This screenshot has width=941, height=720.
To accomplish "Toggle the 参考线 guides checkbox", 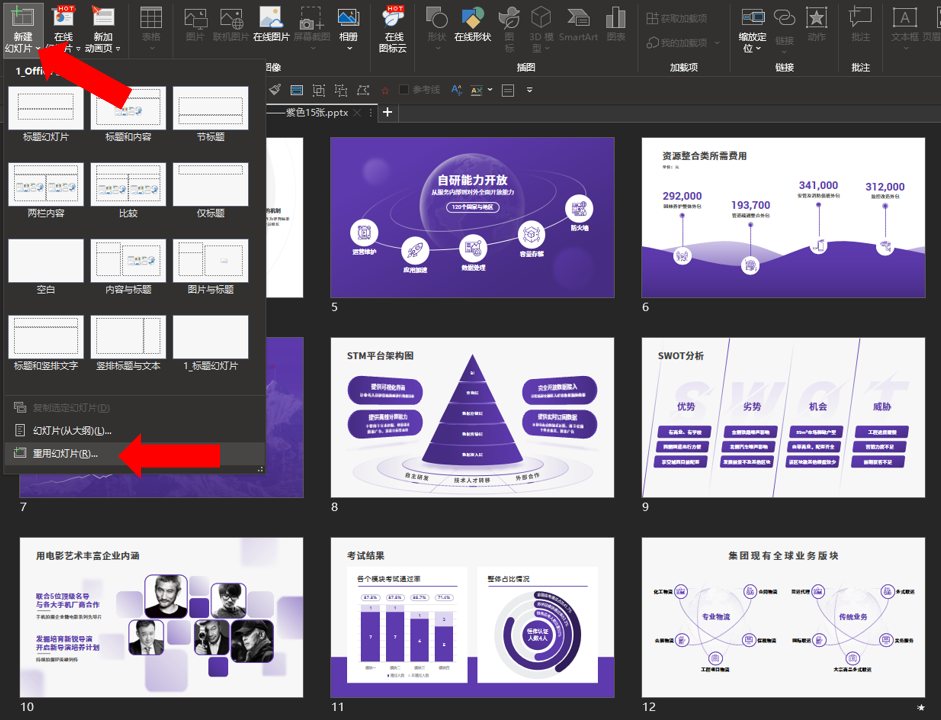I will 404,90.
